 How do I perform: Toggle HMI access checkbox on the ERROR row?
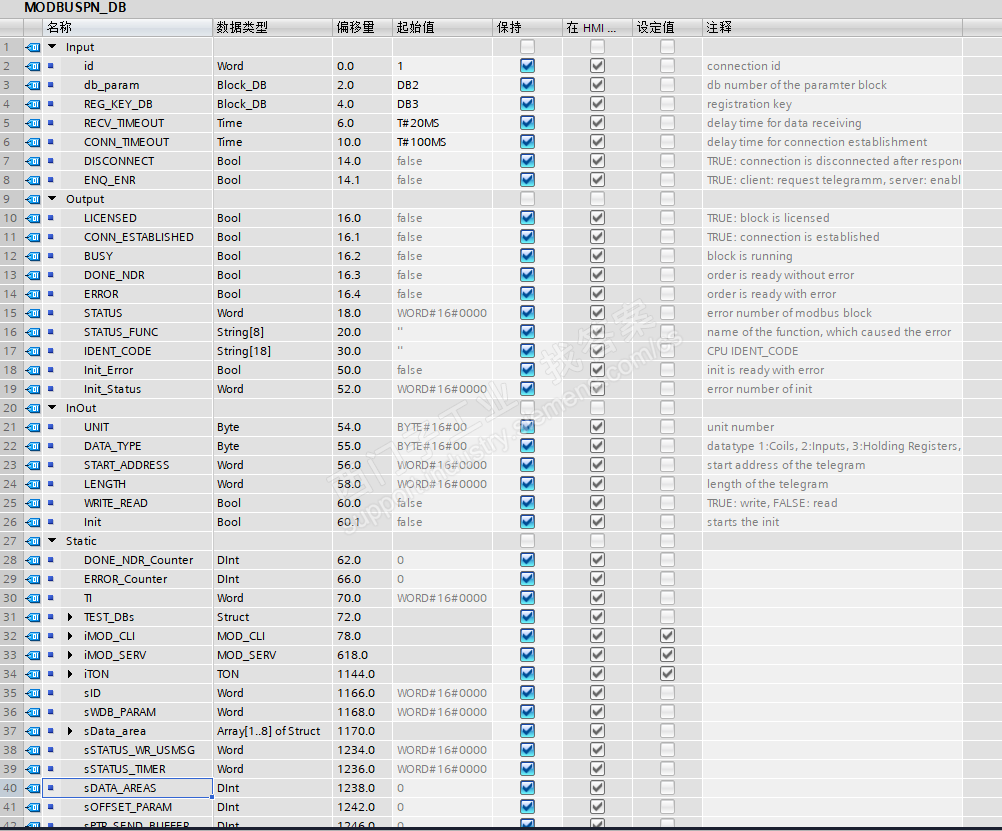(x=597, y=294)
